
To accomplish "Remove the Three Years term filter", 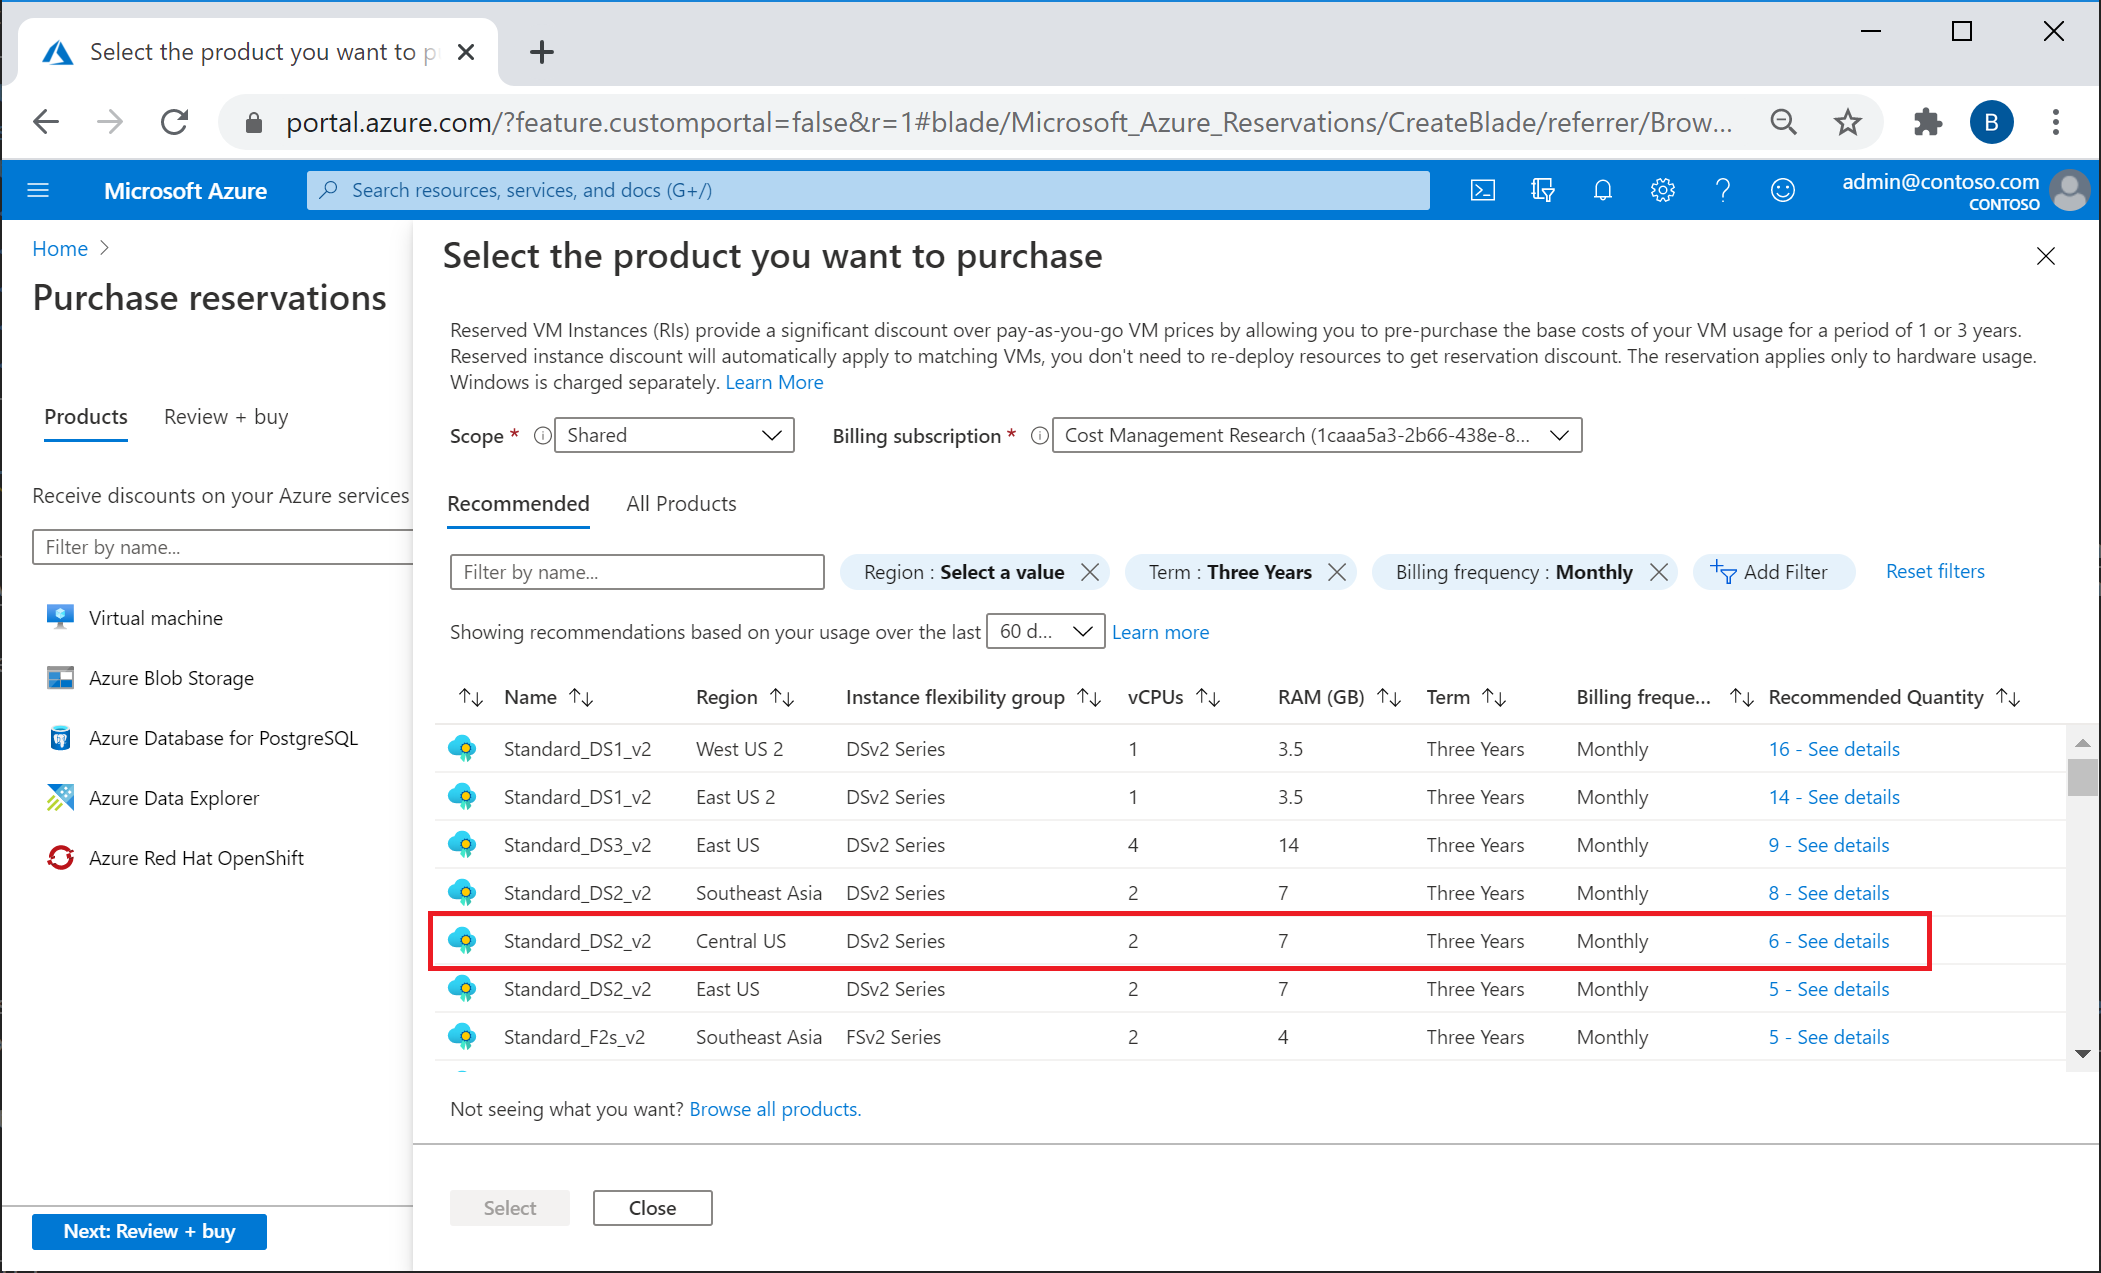I will tap(1340, 570).
